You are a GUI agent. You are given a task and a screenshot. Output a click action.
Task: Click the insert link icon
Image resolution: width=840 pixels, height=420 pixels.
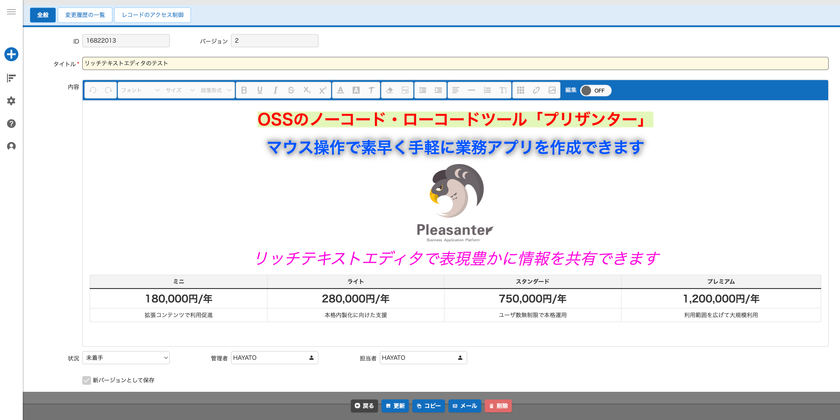(536, 91)
